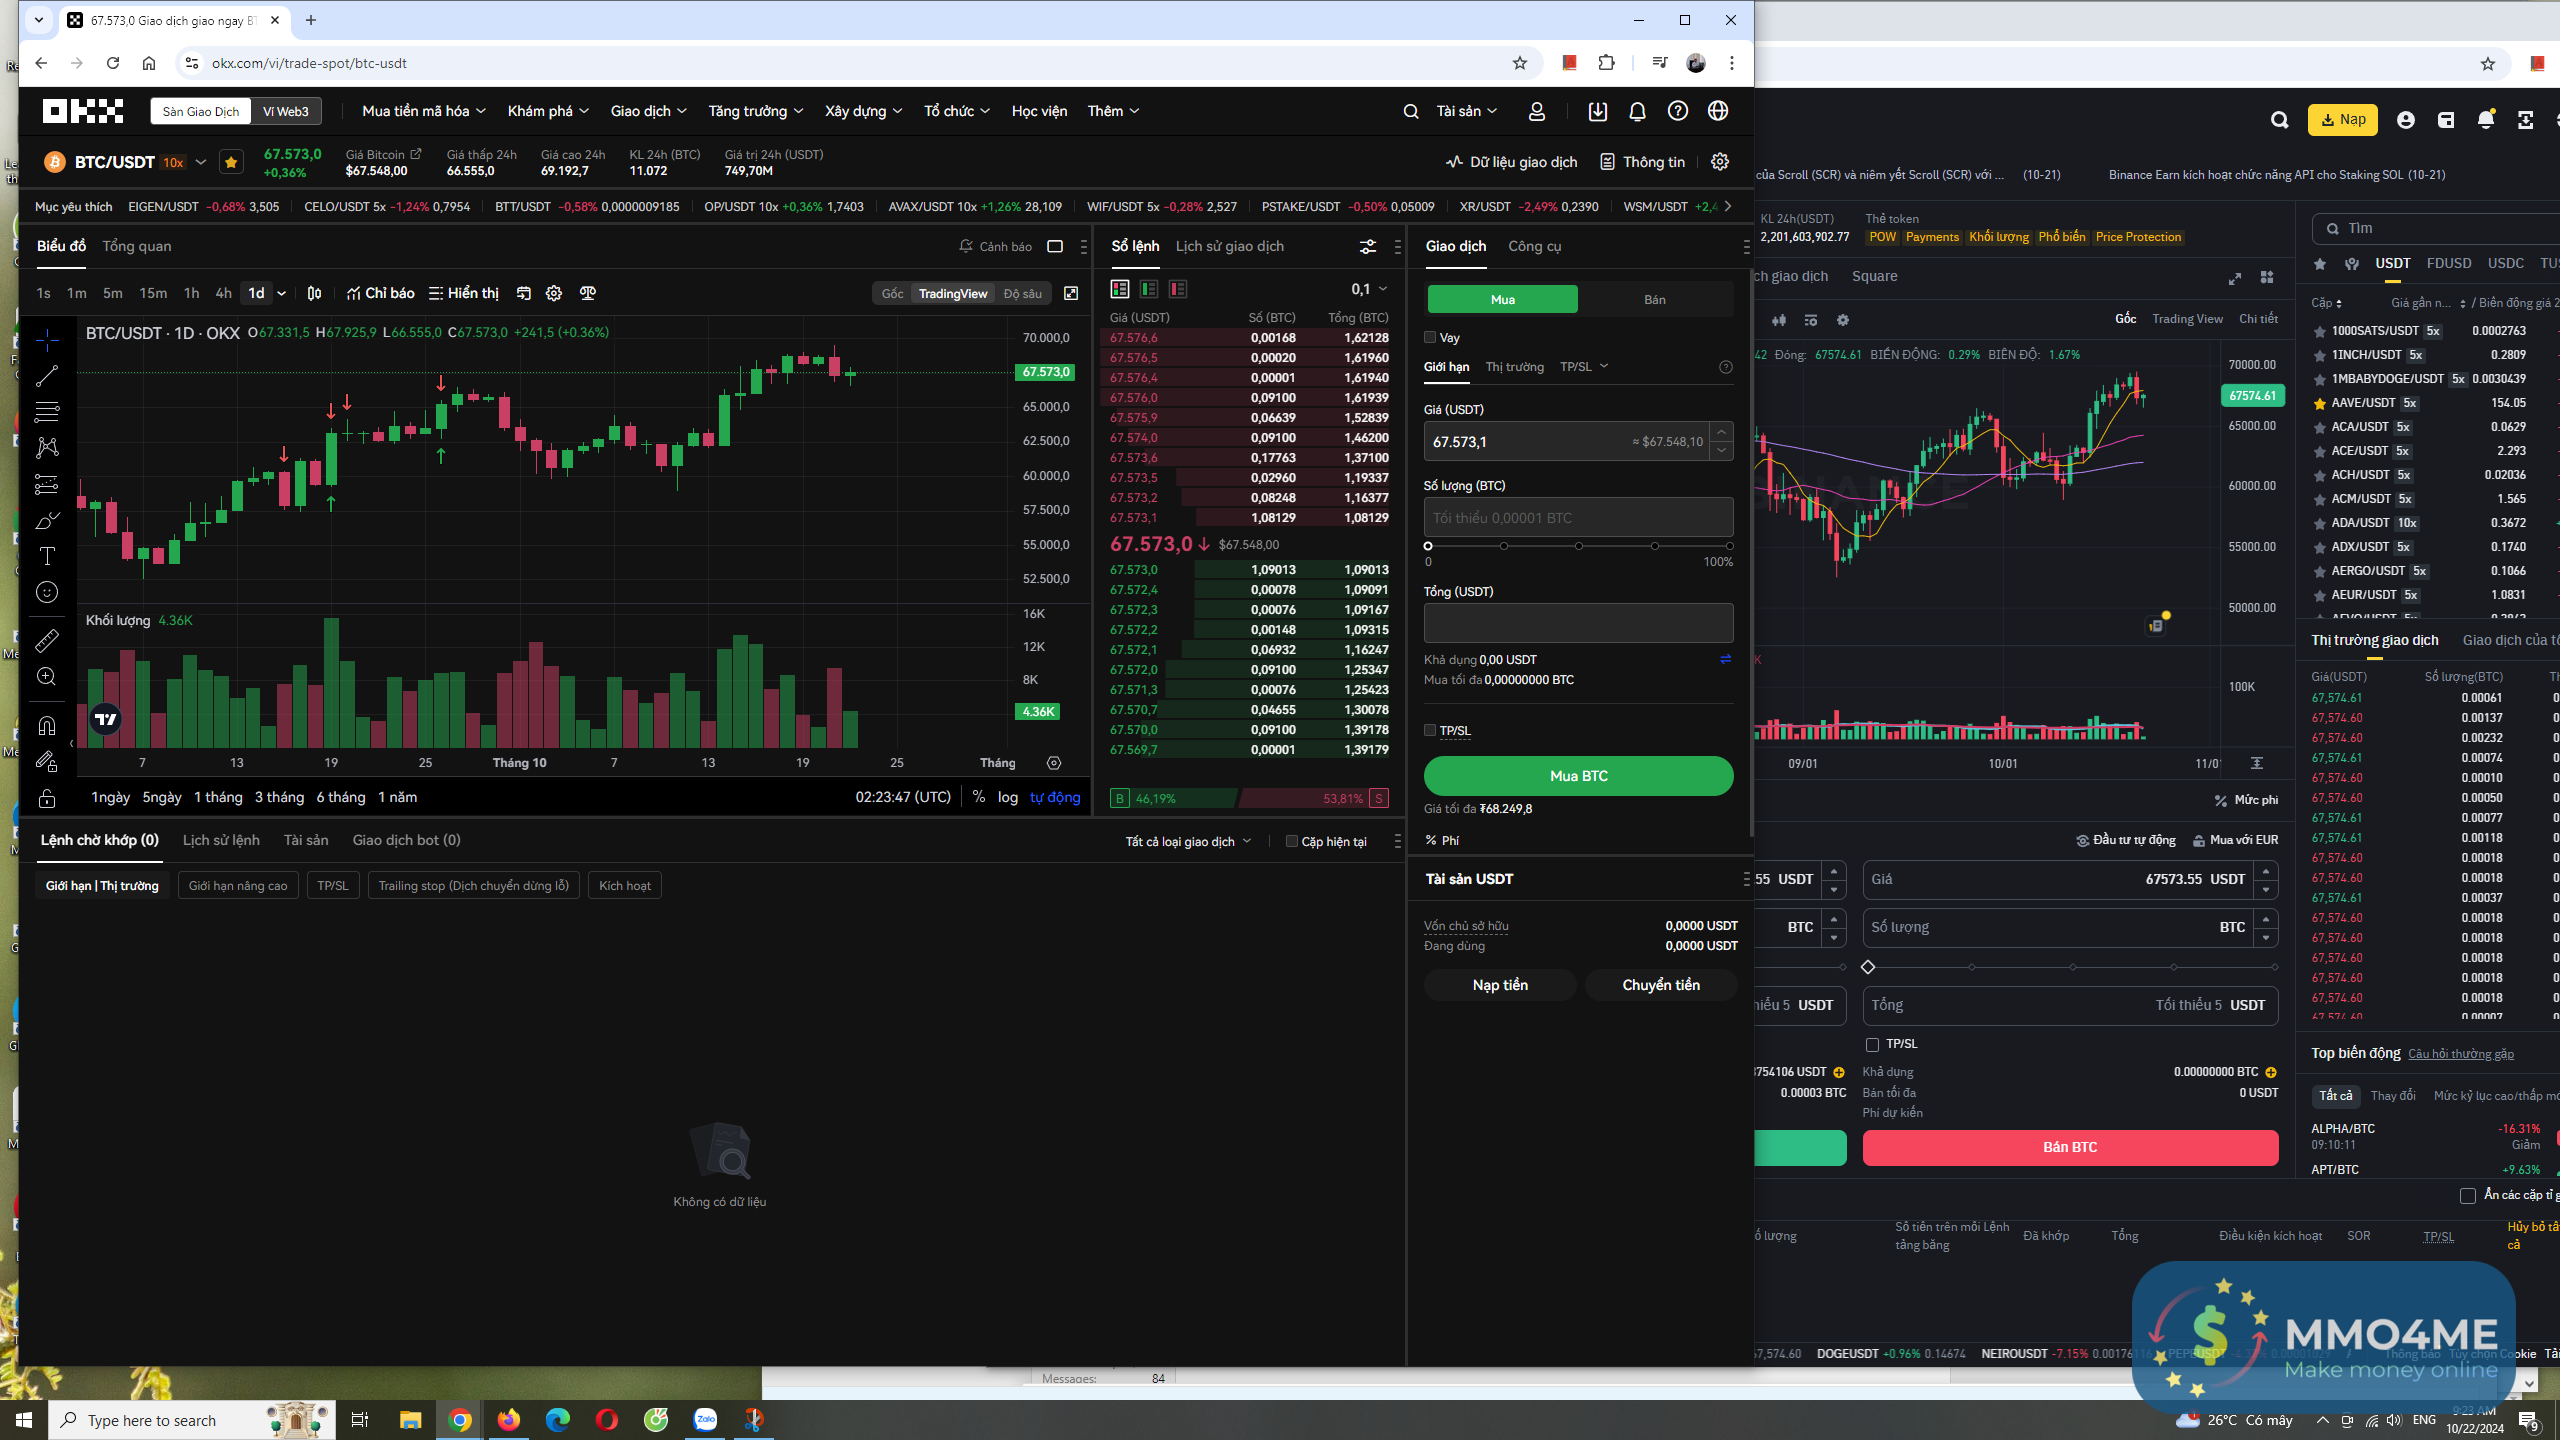Expand the Tài sản header dropdown
This screenshot has width=2560, height=1440.
(1466, 111)
